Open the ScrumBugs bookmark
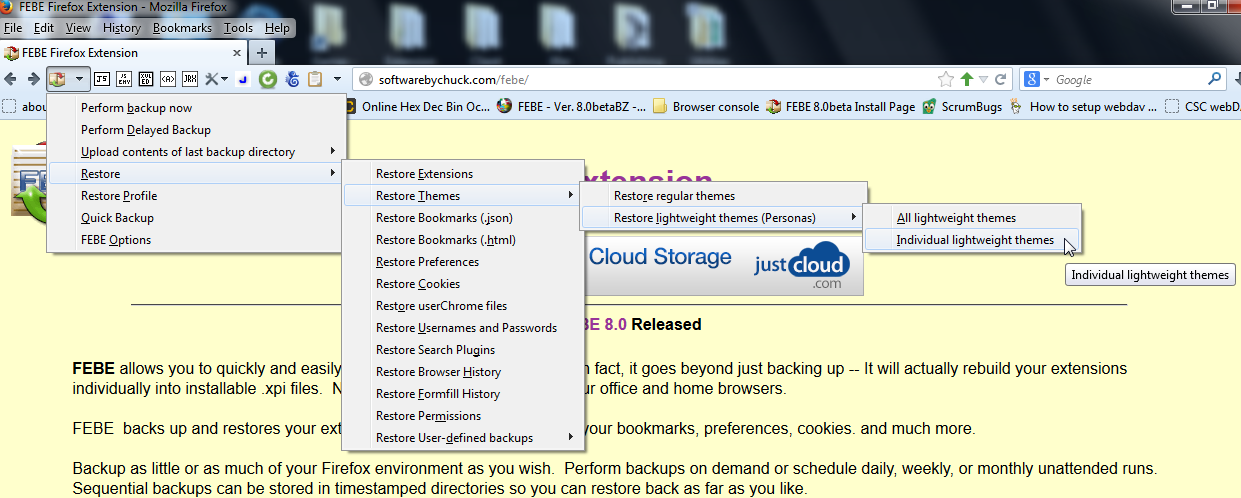 [962, 106]
